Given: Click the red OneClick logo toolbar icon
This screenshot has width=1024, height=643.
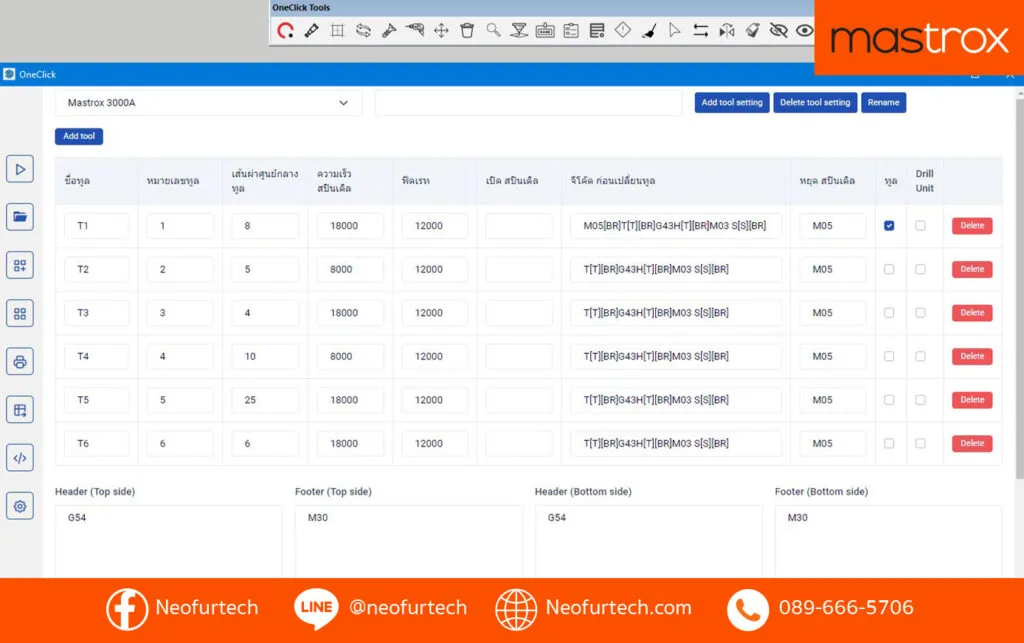Looking at the screenshot, I should point(285,31).
